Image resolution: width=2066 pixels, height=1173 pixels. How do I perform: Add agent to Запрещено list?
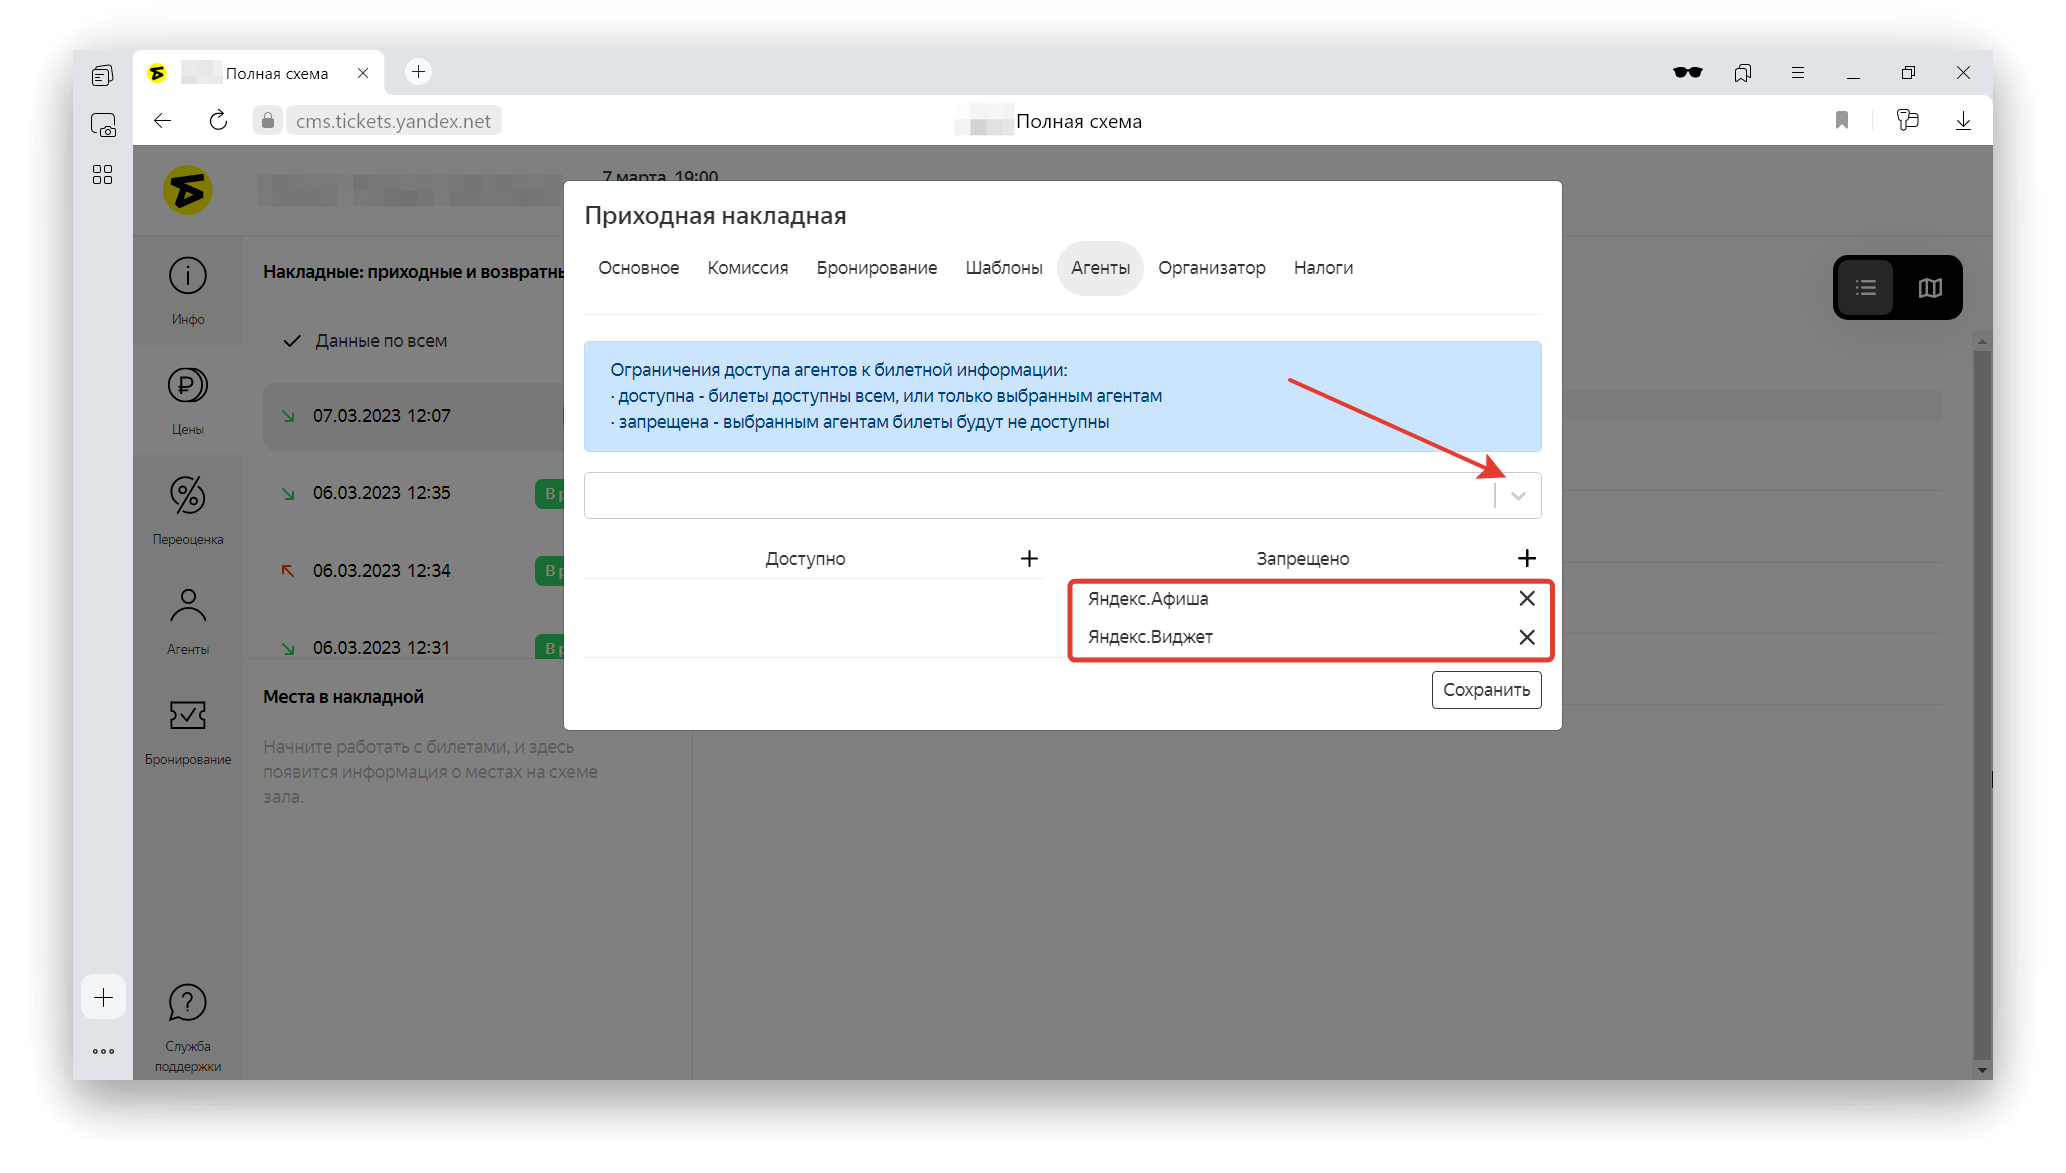tap(1526, 558)
